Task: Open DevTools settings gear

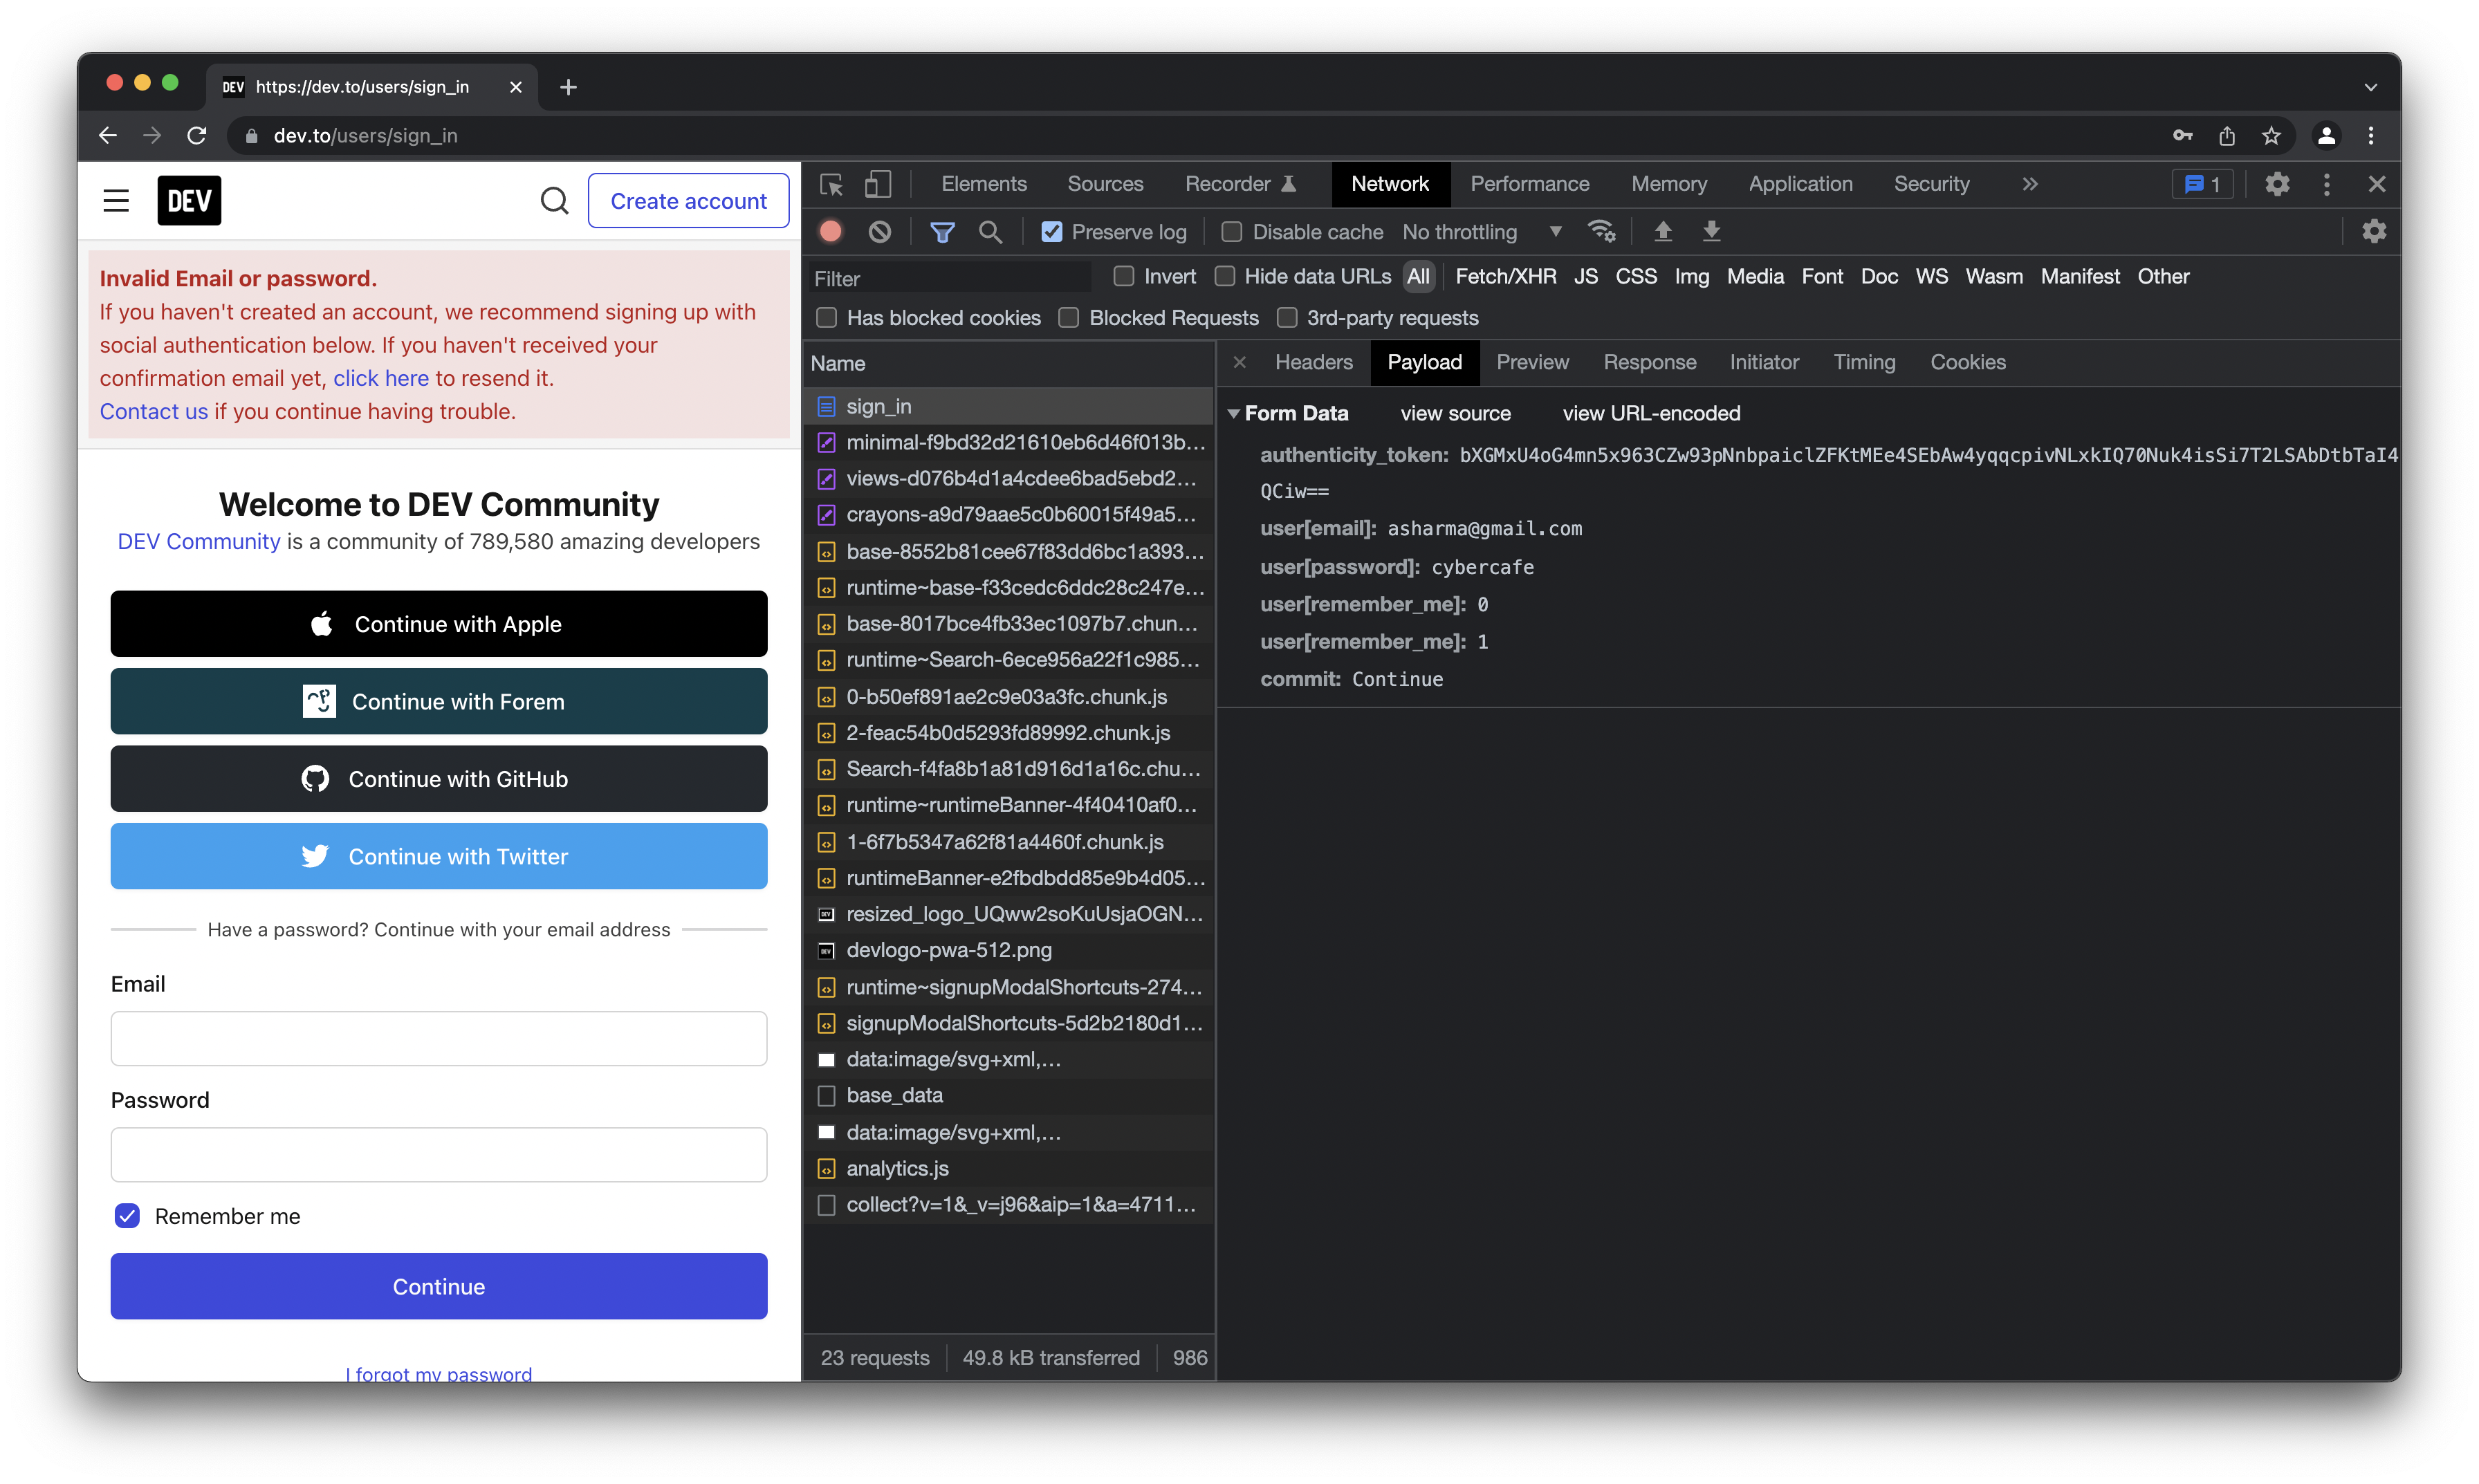Action: (x=2277, y=184)
